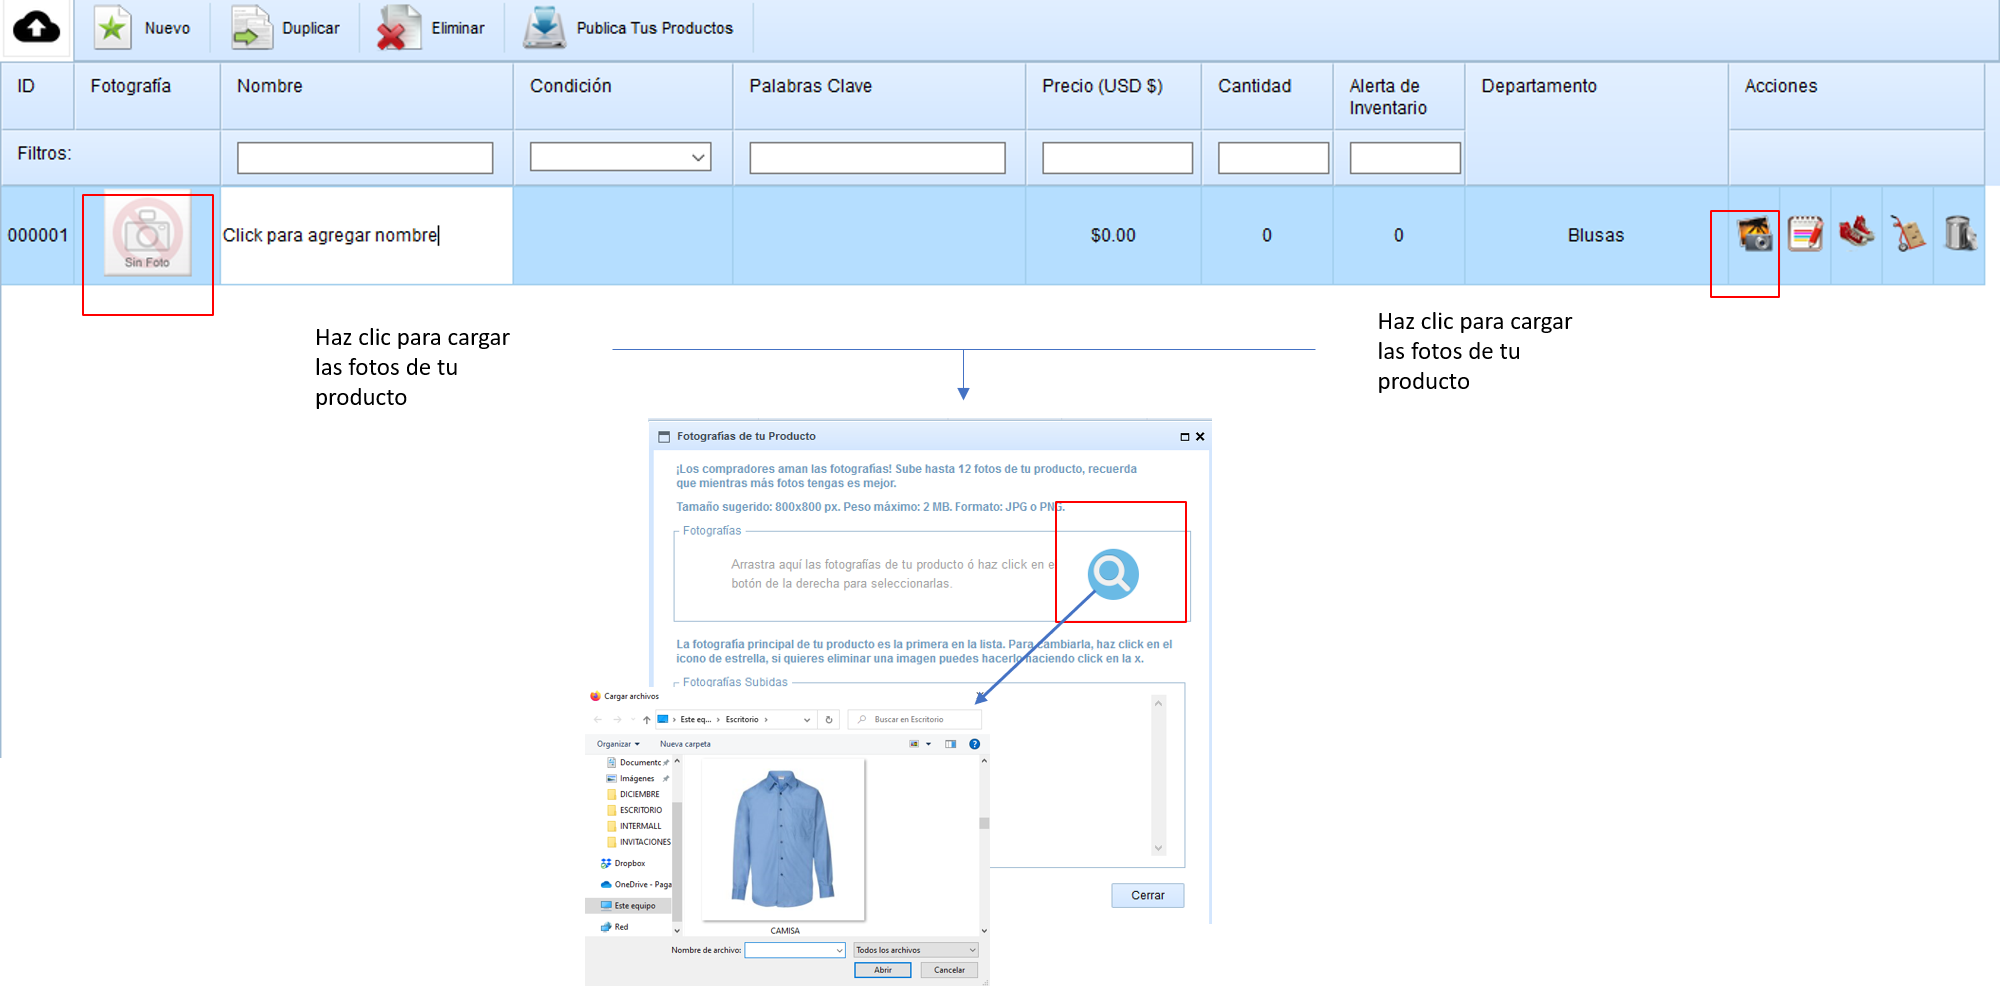2000x986 pixels.
Task: Click the trash can delete icon
Action: 1959,235
